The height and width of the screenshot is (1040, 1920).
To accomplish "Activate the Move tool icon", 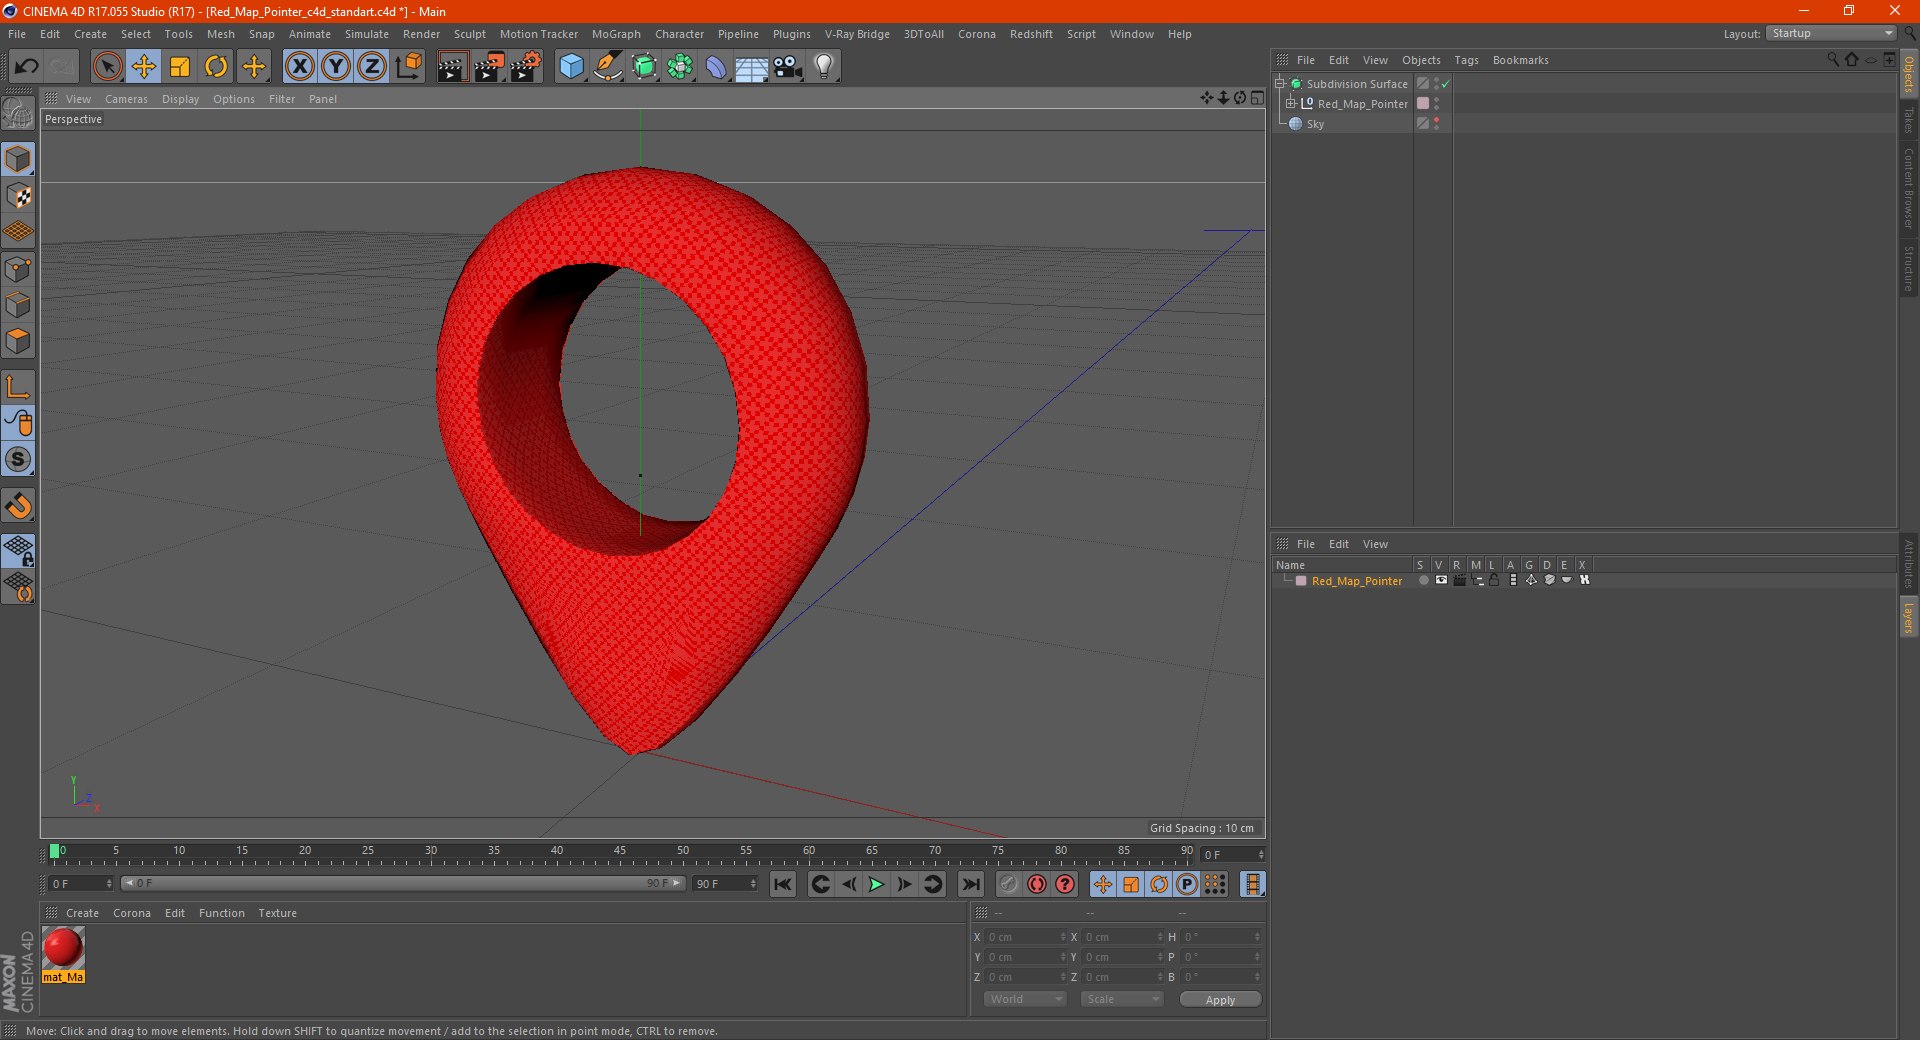I will [x=143, y=66].
